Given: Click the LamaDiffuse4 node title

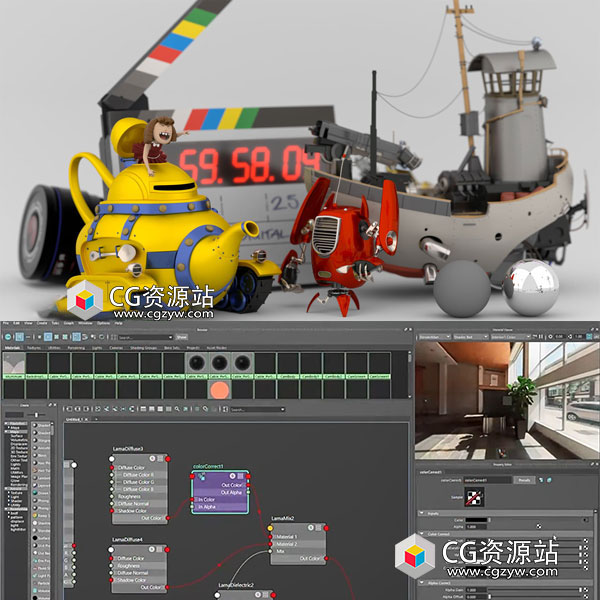Looking at the screenshot, I should [127, 539].
